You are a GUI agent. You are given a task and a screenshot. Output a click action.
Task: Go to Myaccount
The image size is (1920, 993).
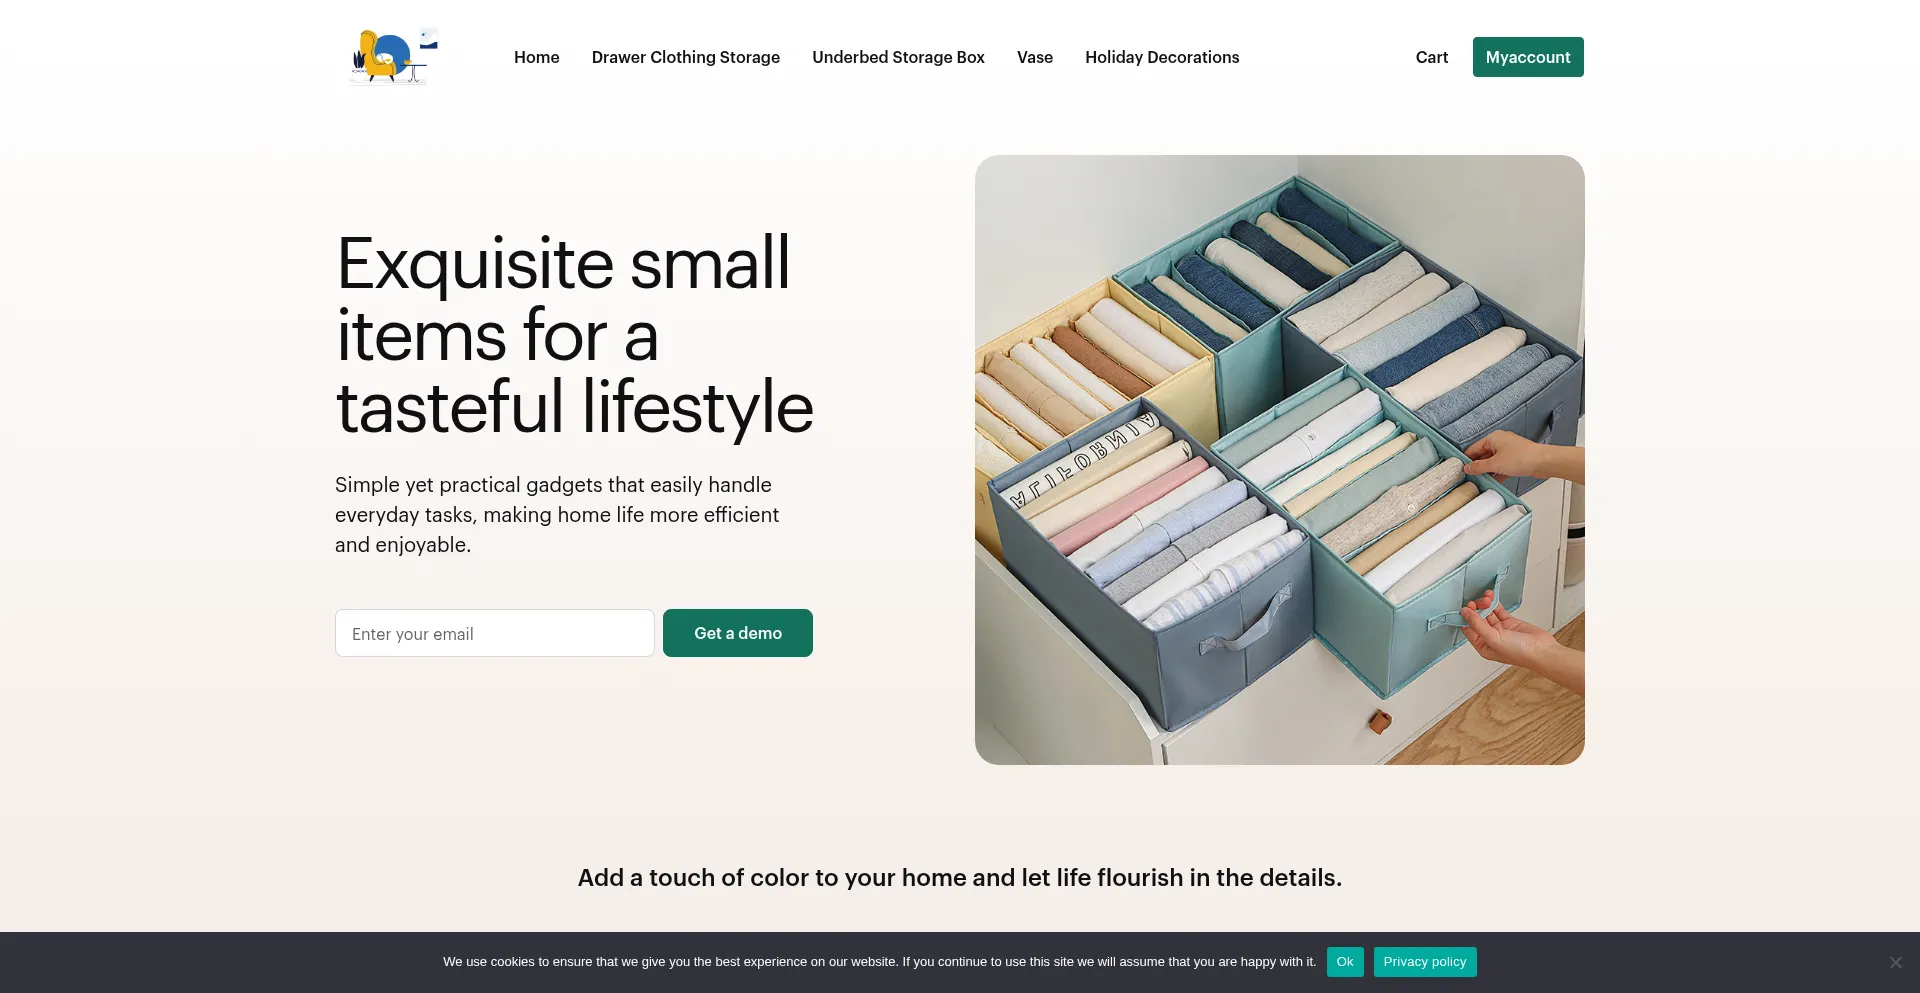1528,57
